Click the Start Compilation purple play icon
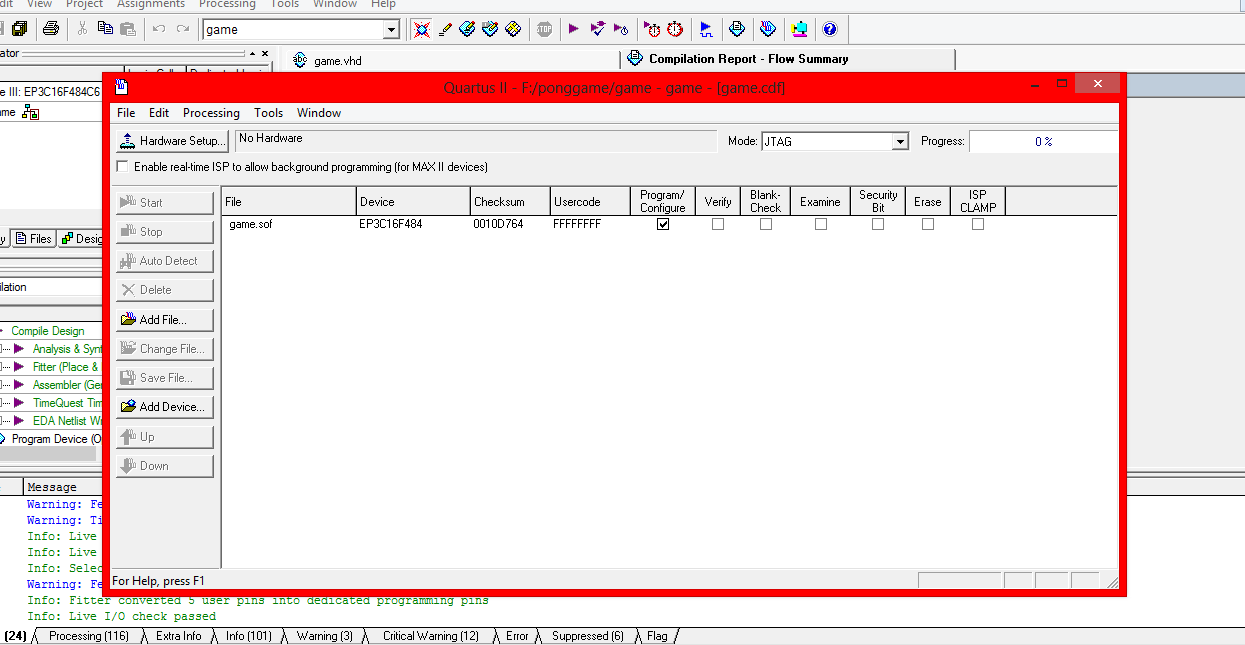Viewport: 1245px width, 645px height. point(574,29)
